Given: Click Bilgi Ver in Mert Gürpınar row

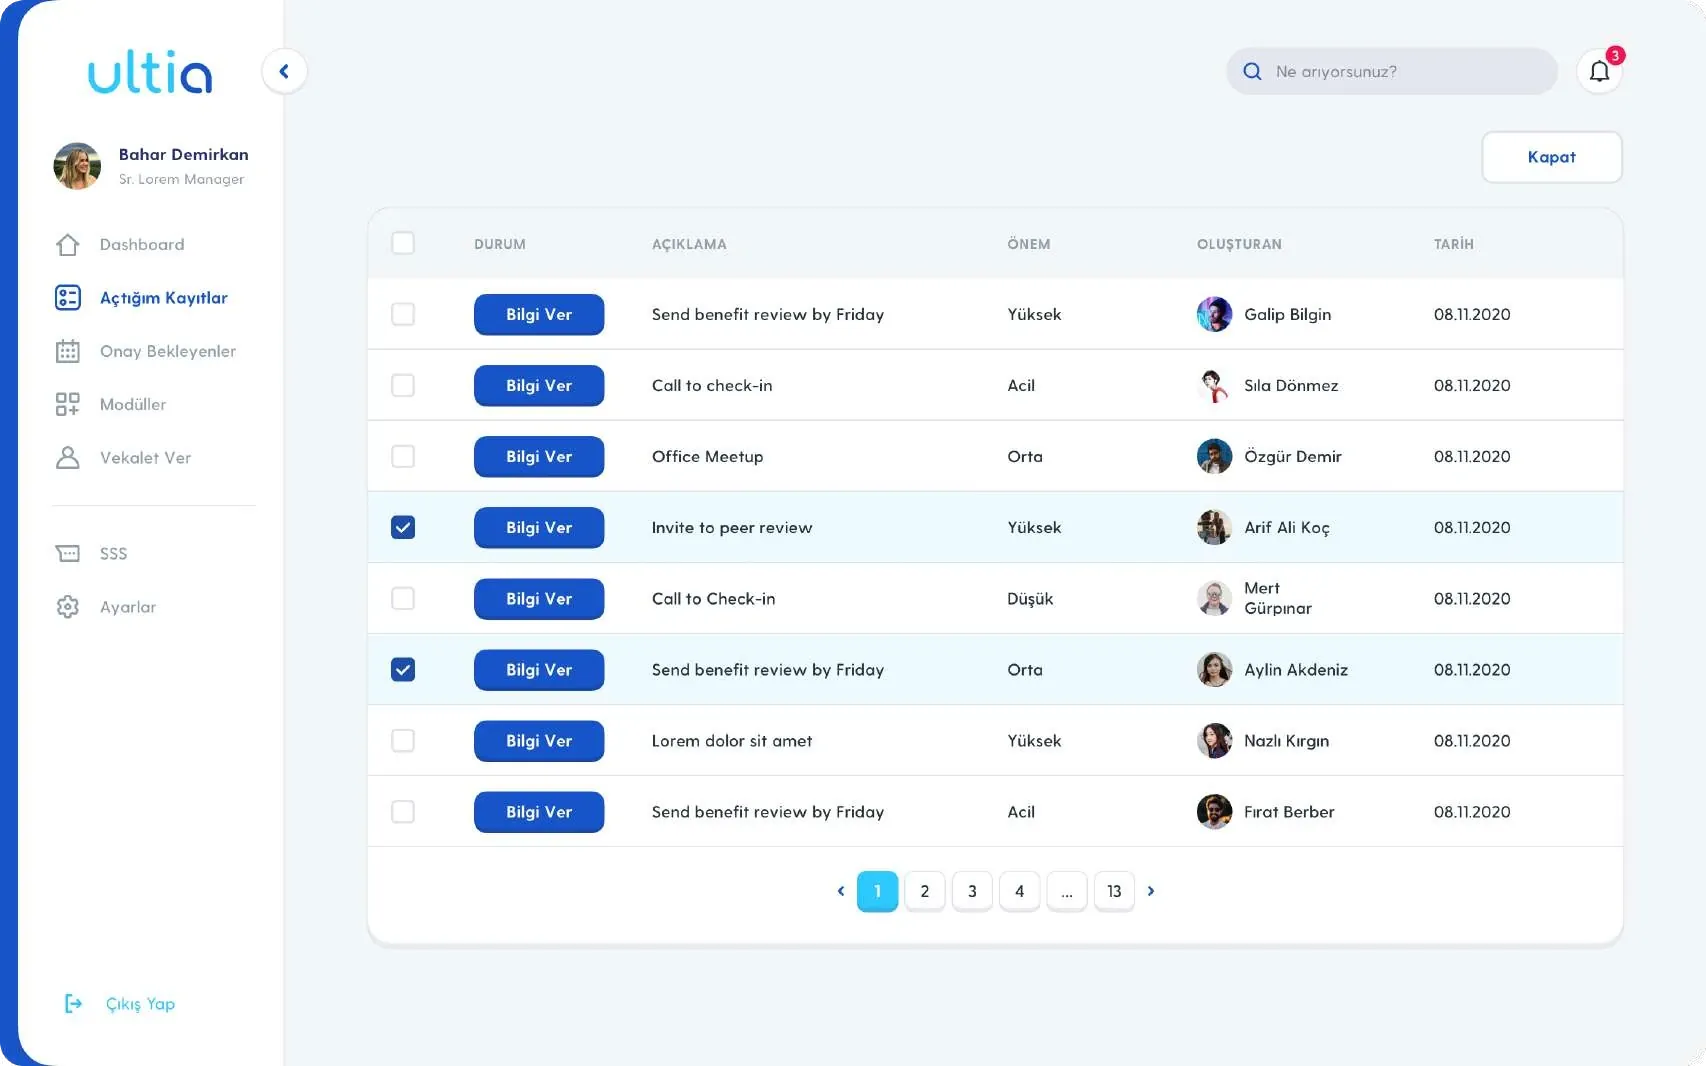Looking at the screenshot, I should pyautogui.click(x=539, y=598).
